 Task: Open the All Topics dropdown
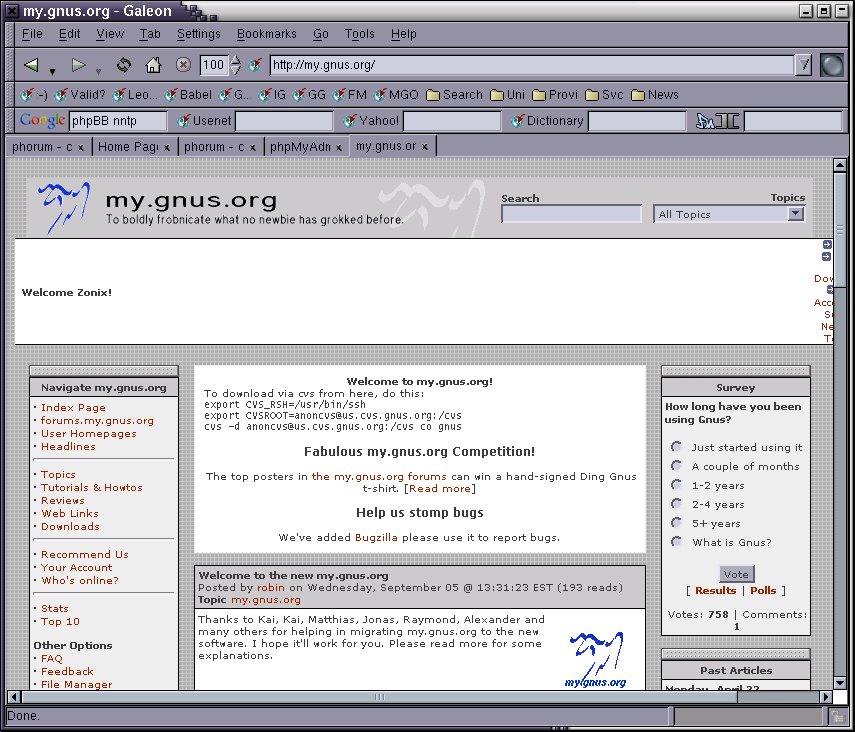pos(729,214)
